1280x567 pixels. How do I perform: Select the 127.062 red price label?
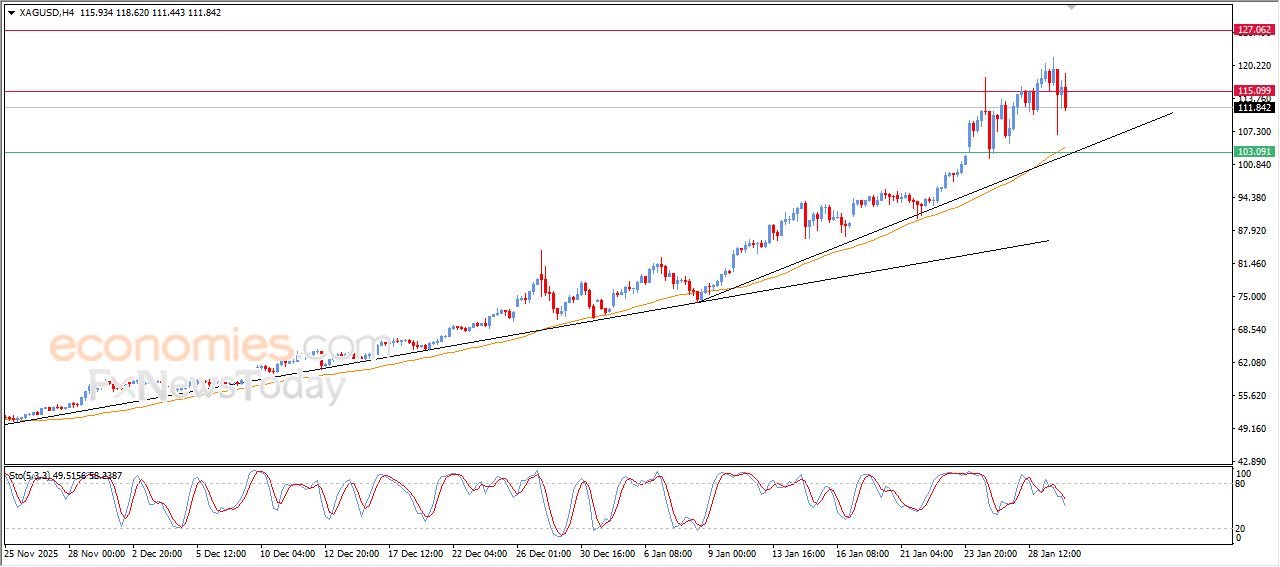click(1254, 30)
